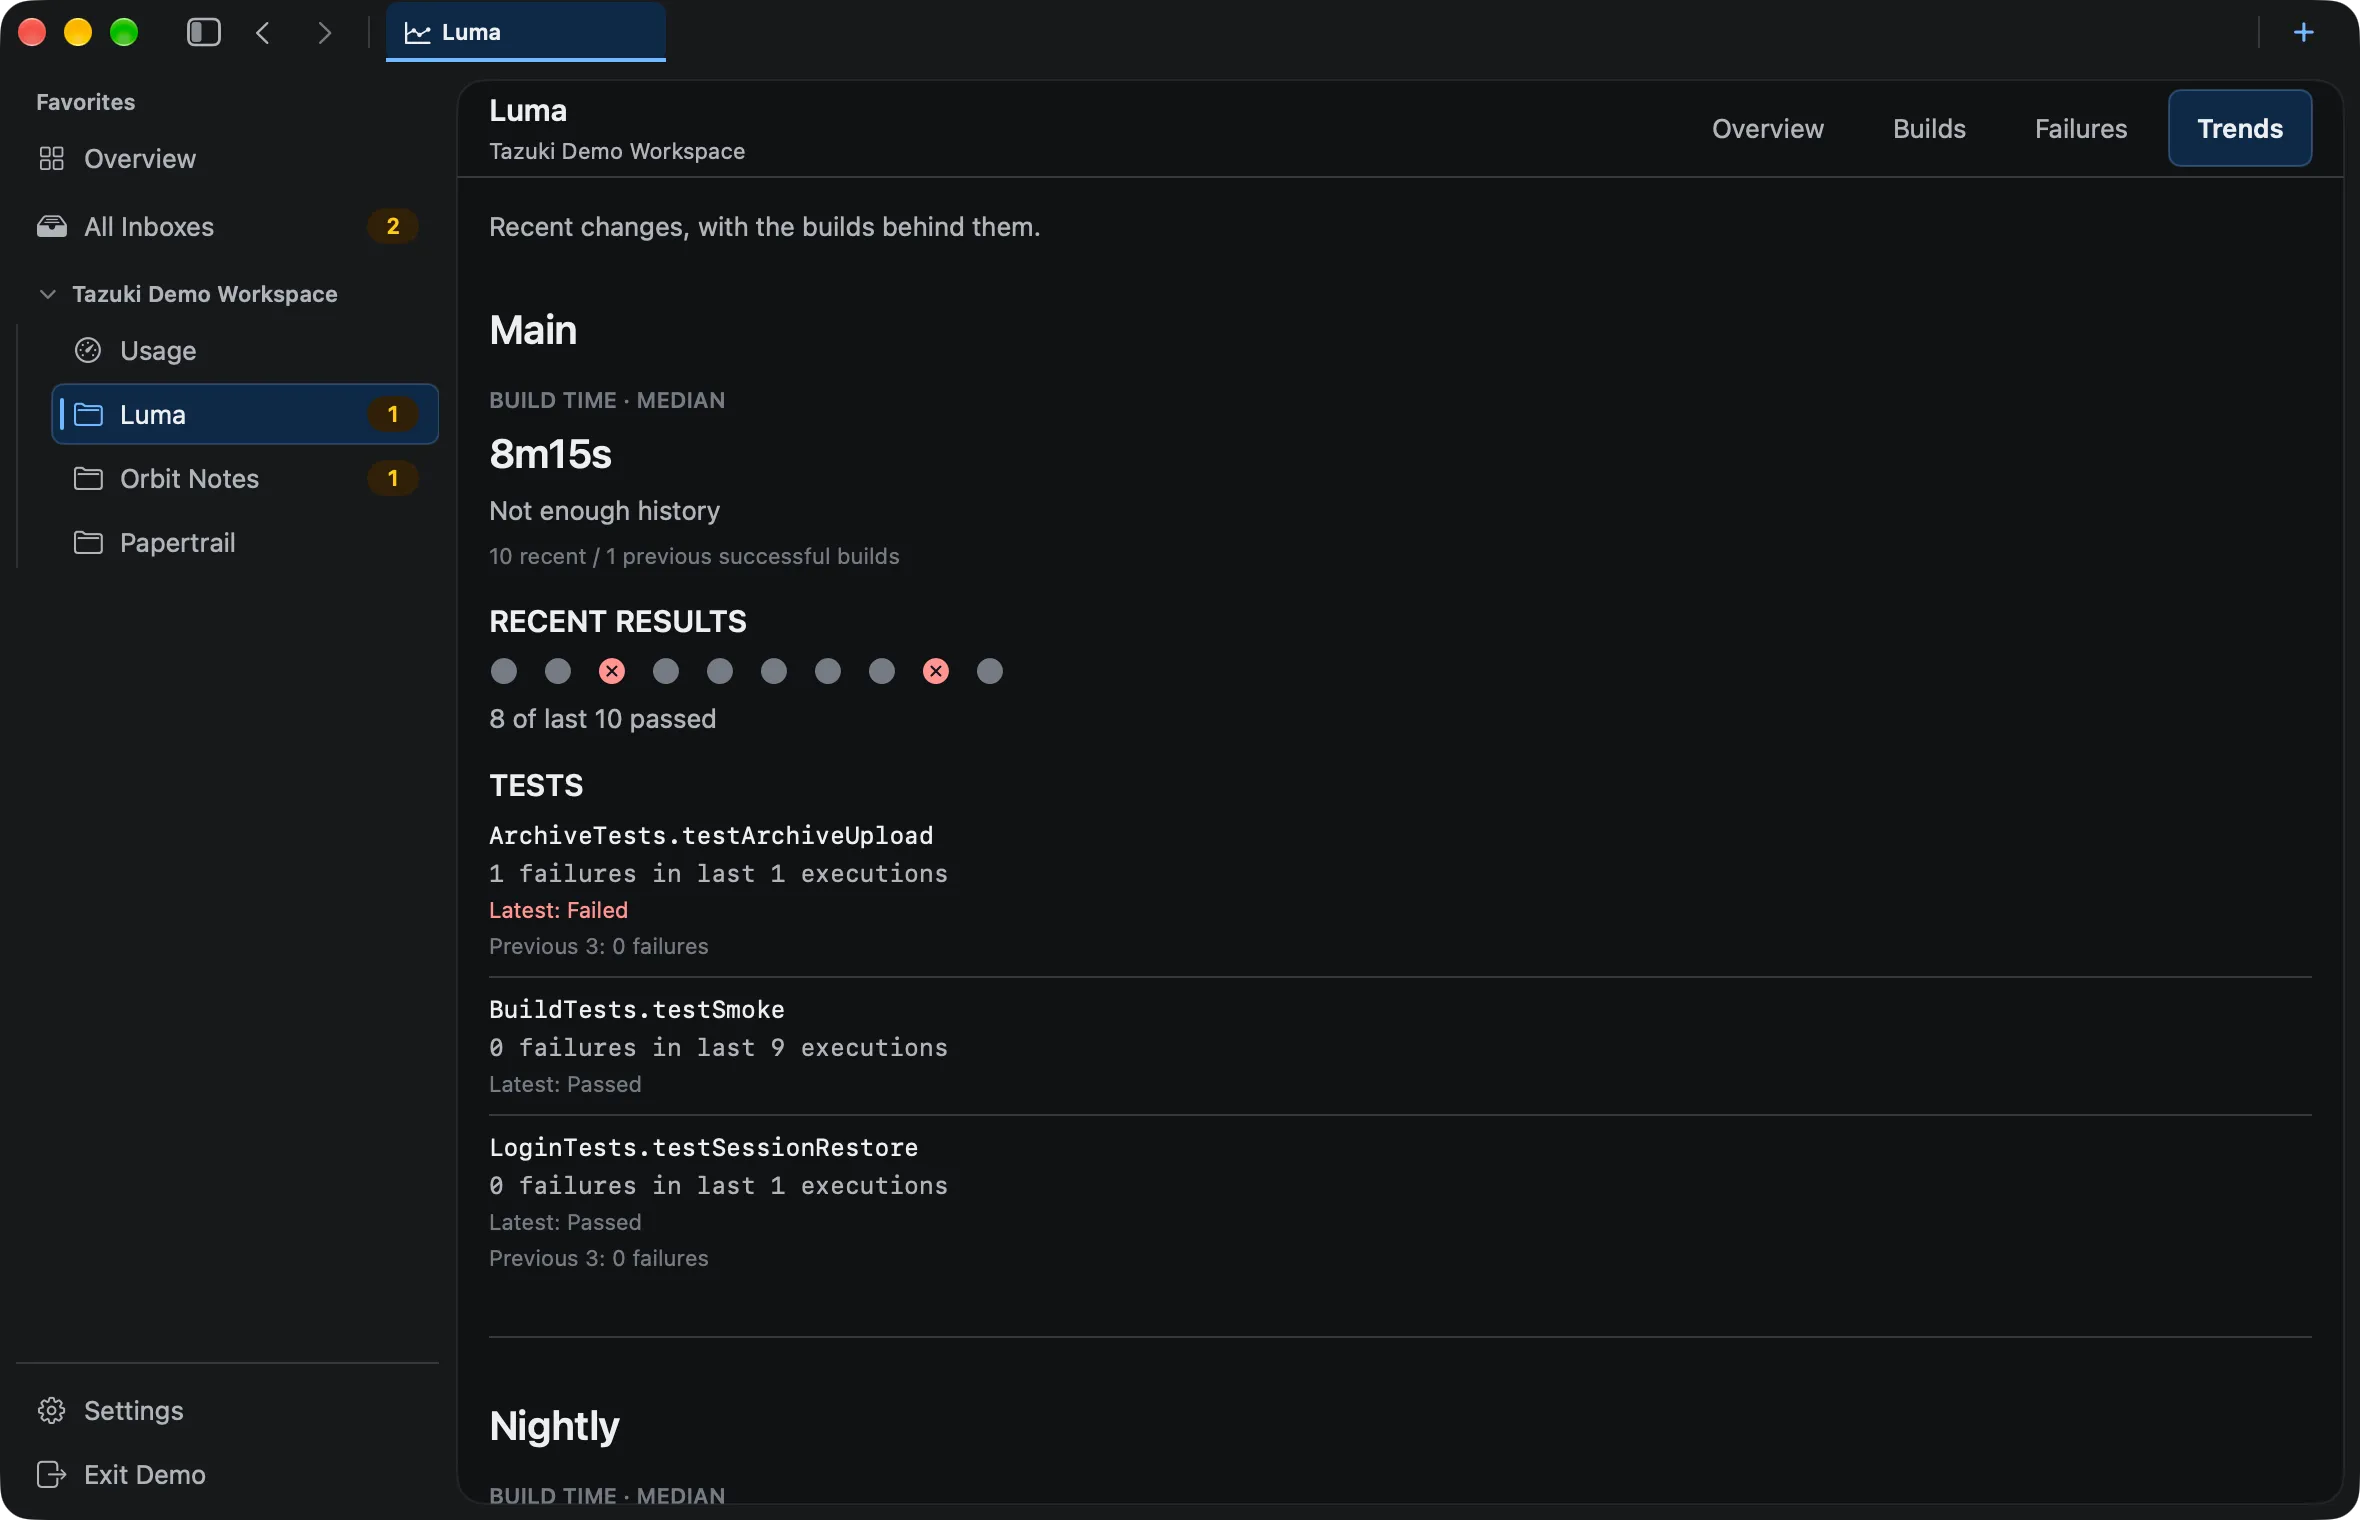Click the Luma folder icon in sidebar
The height and width of the screenshot is (1520, 2360).
pyautogui.click(x=88, y=415)
